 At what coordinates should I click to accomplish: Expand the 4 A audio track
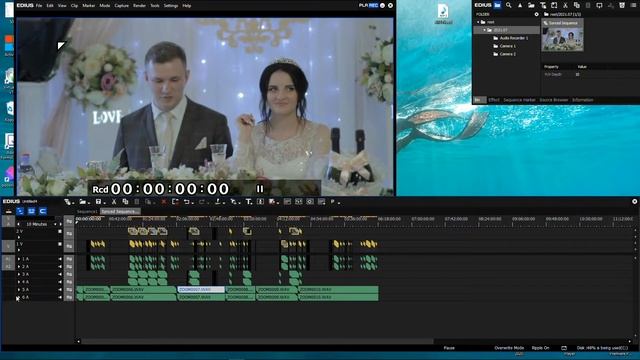point(19,282)
